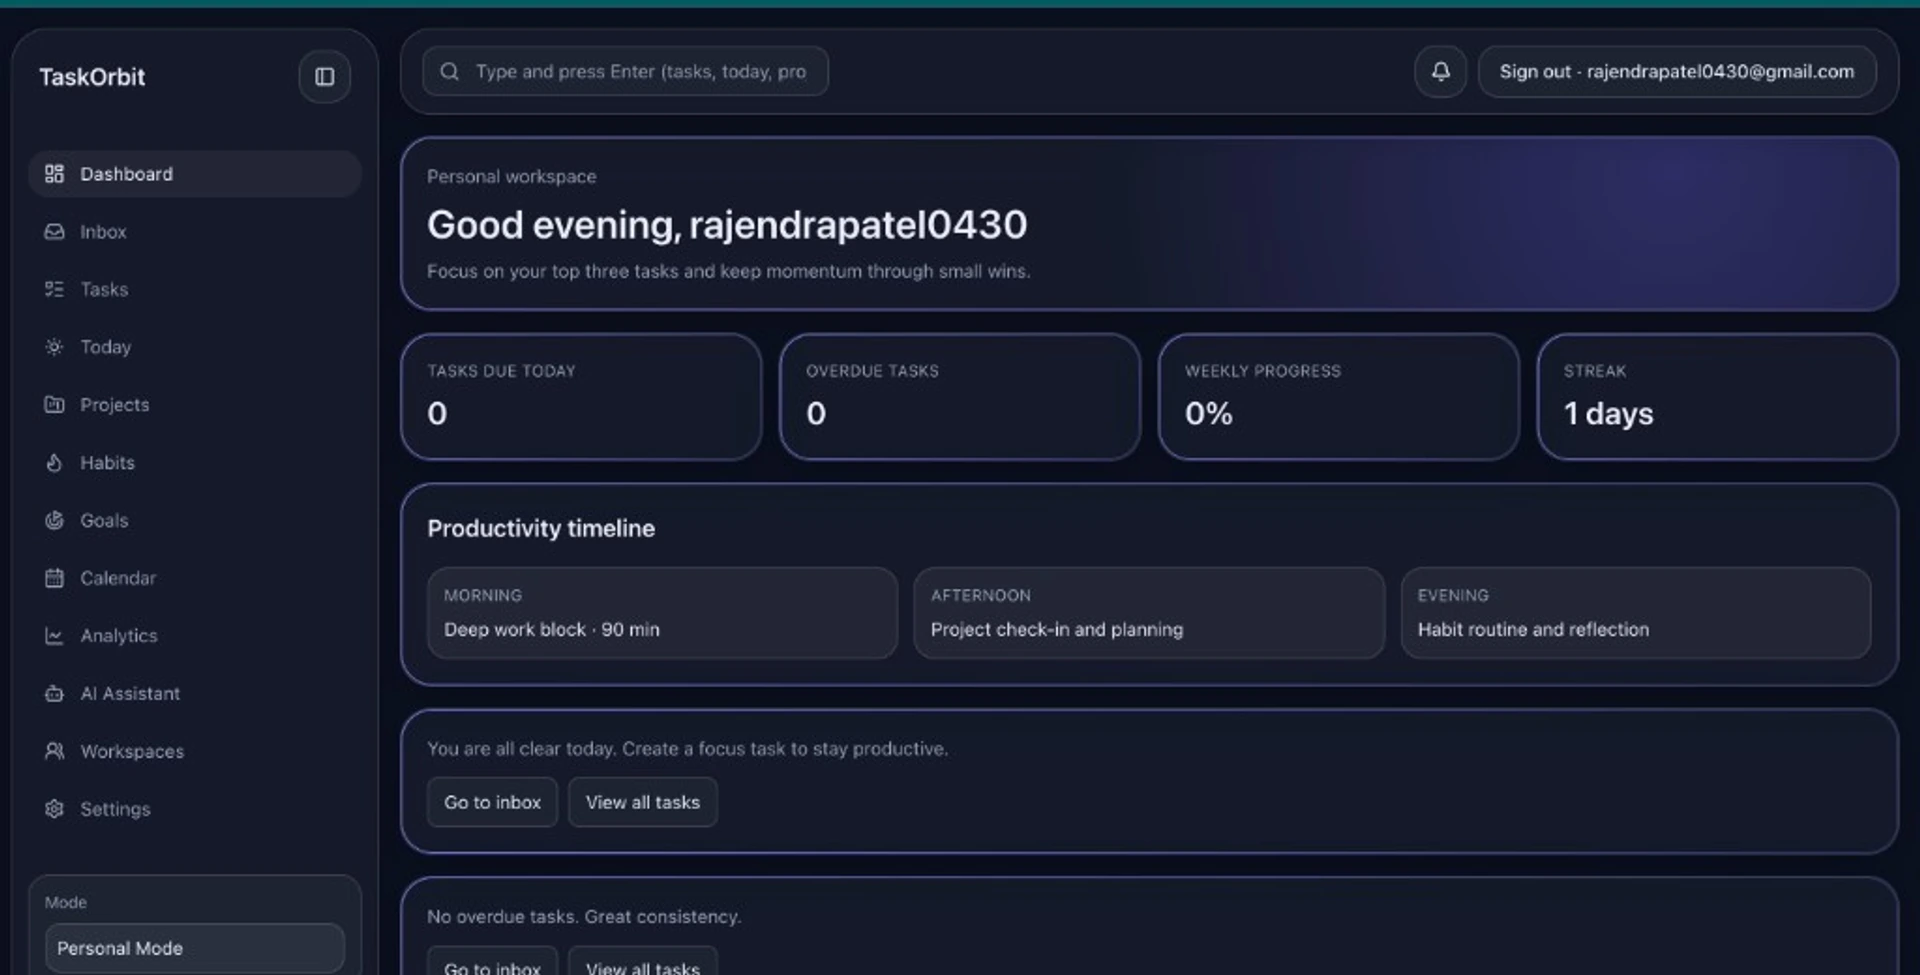Click the Analytics chart icon in sidebar
Viewport: 1920px width, 975px height.
point(55,636)
